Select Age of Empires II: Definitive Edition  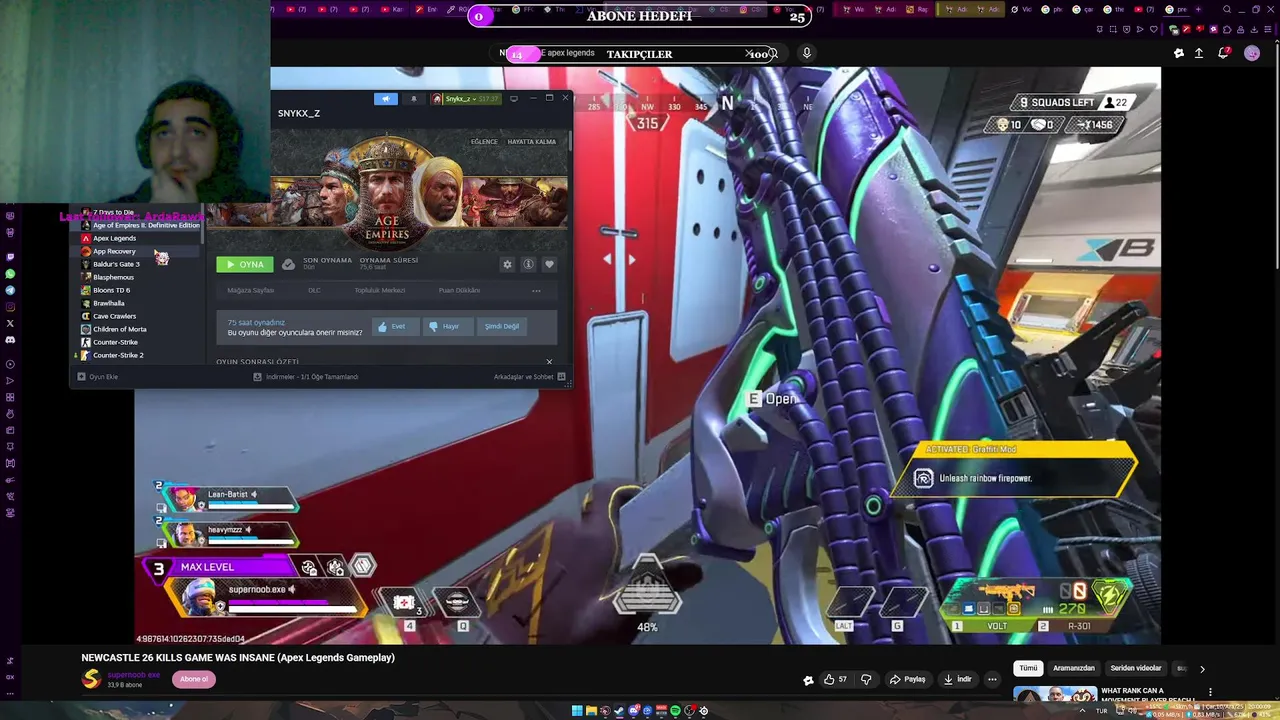140,225
